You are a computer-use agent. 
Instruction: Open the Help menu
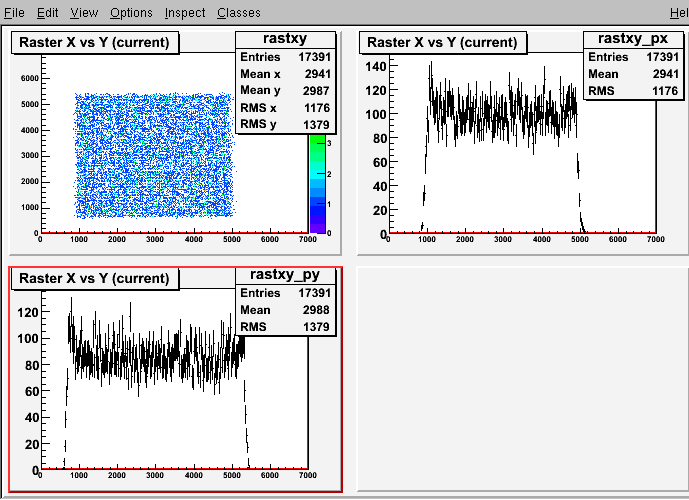point(679,13)
